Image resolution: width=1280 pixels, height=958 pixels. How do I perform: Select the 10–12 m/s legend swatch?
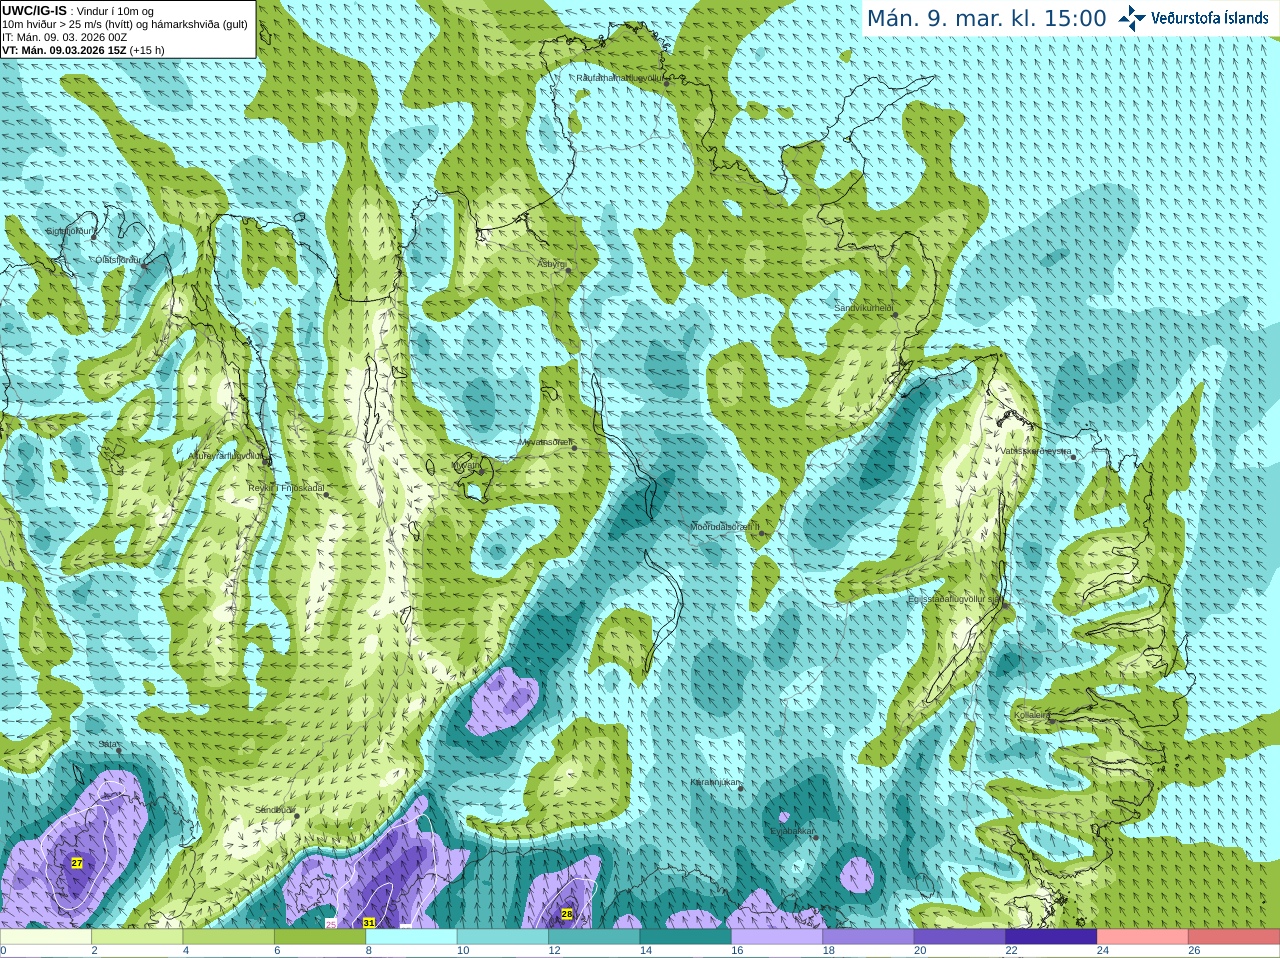(x=503, y=937)
